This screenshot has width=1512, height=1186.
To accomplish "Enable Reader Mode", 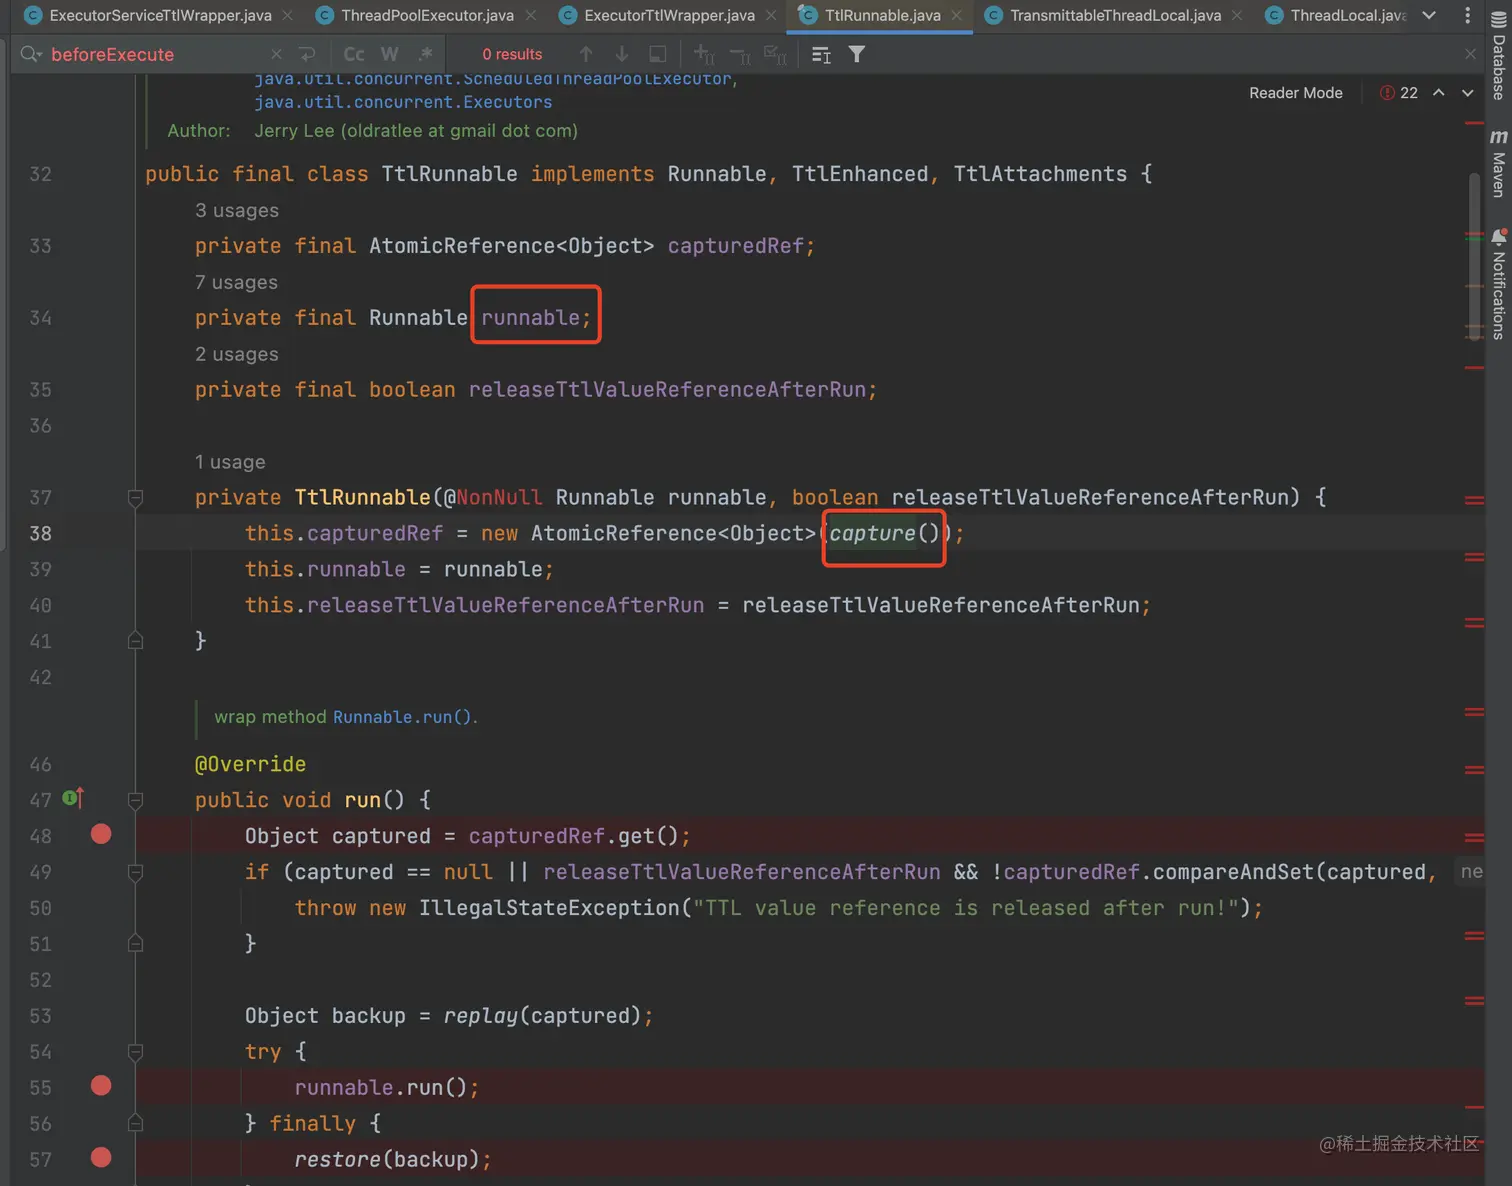I will tap(1295, 93).
